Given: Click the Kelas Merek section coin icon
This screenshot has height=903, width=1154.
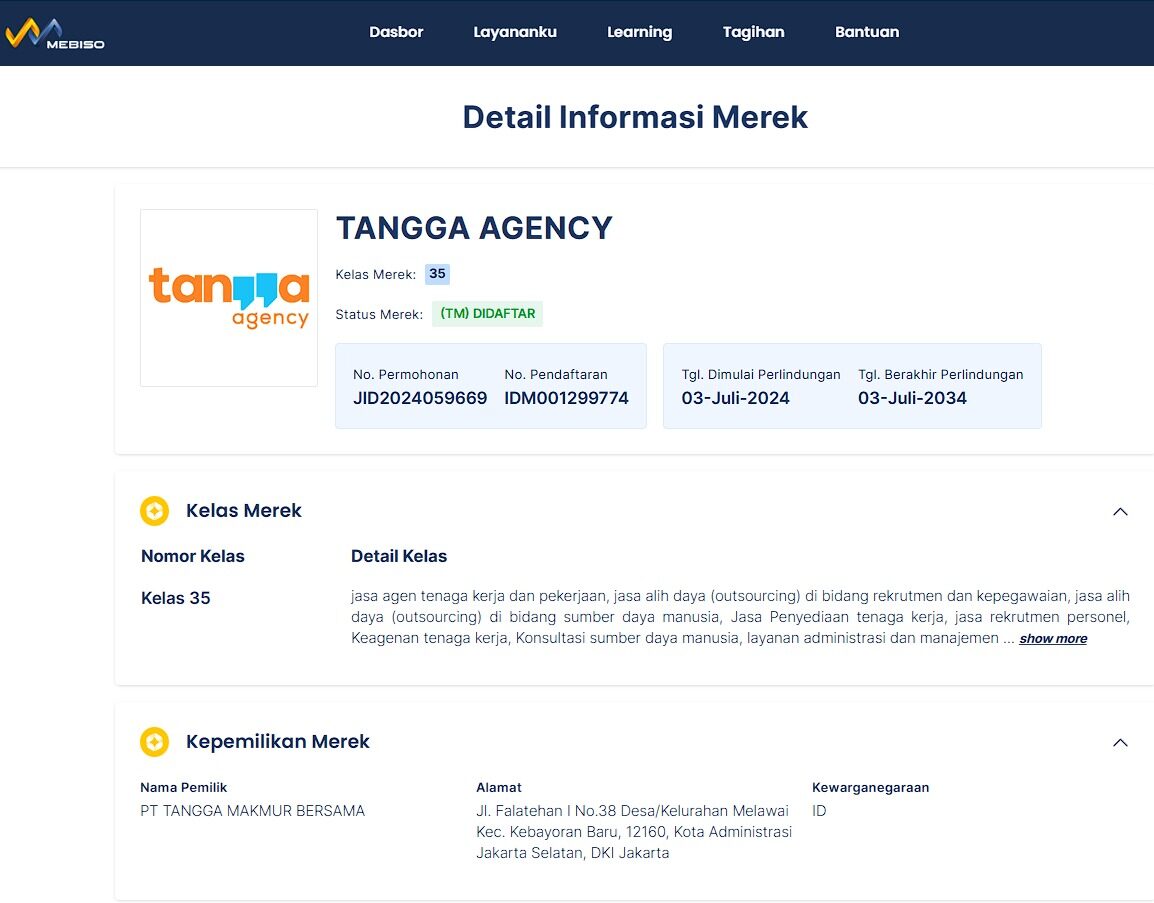Looking at the screenshot, I should [x=155, y=511].
